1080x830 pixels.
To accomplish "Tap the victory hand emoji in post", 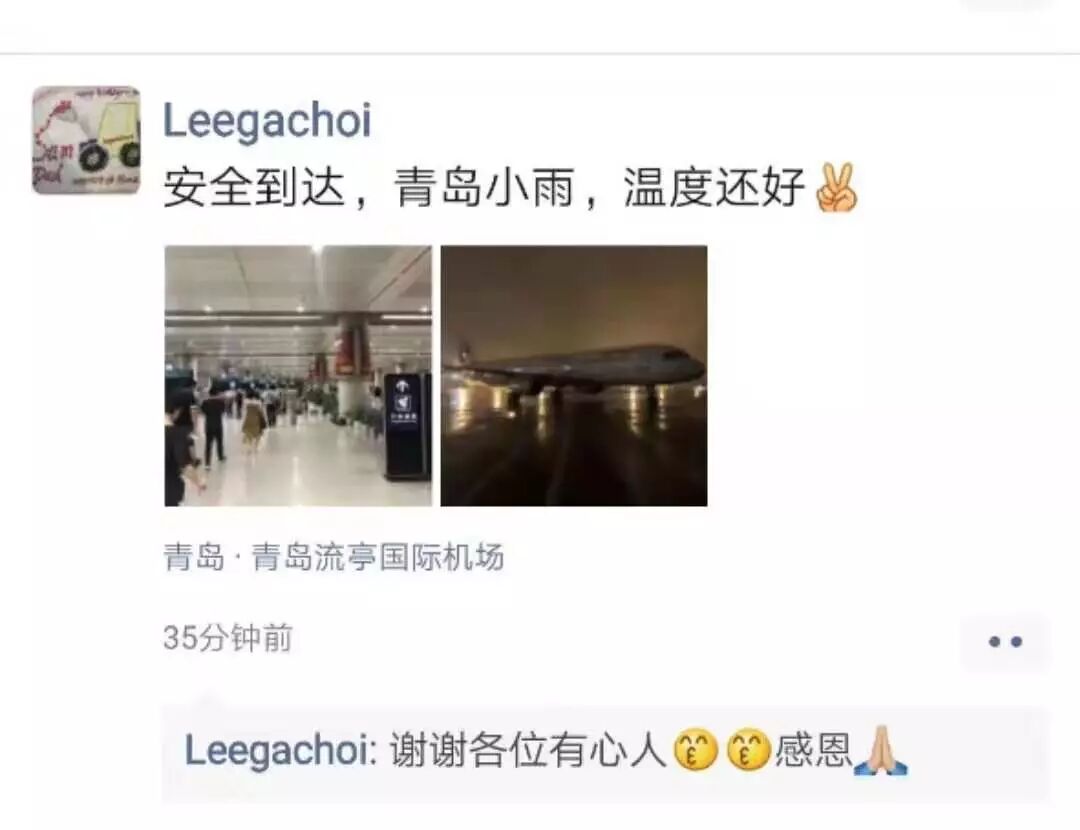I will 836,187.
